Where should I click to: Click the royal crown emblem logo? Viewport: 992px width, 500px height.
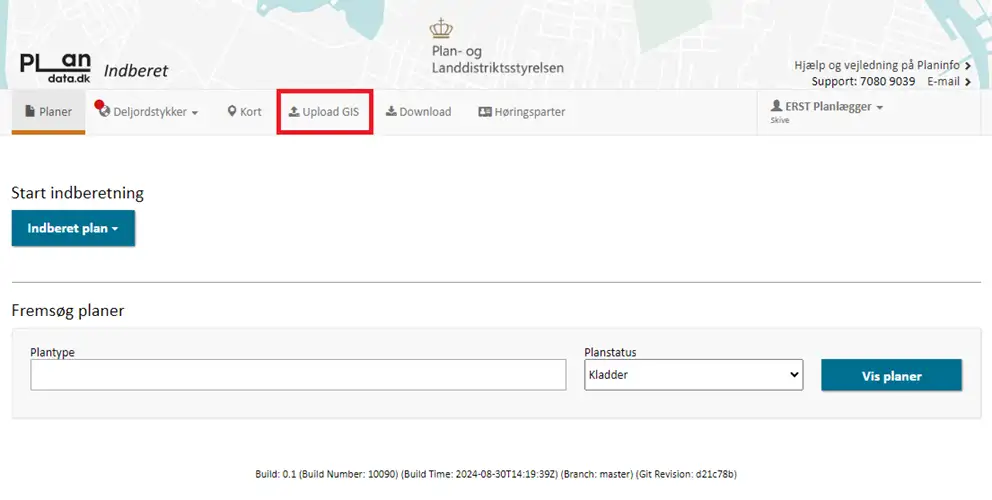point(441,29)
